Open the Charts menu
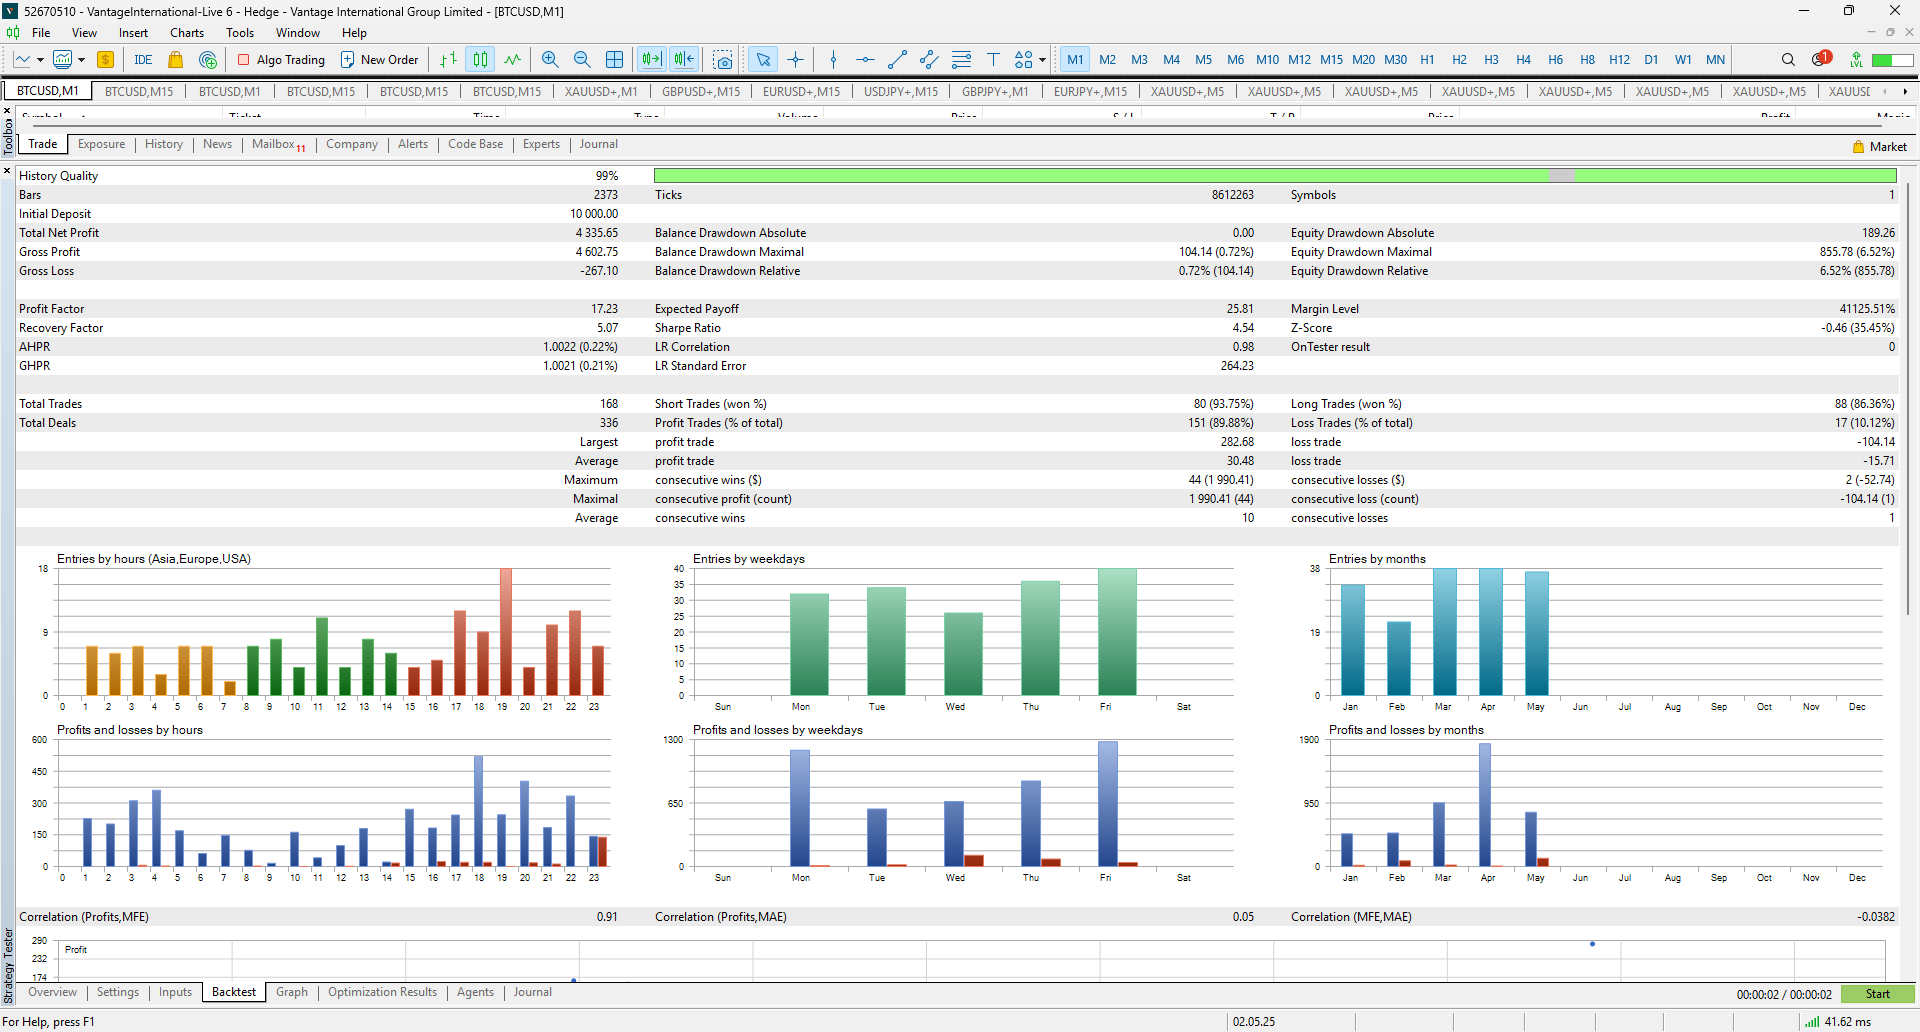The width and height of the screenshot is (1920, 1032). click(x=186, y=33)
